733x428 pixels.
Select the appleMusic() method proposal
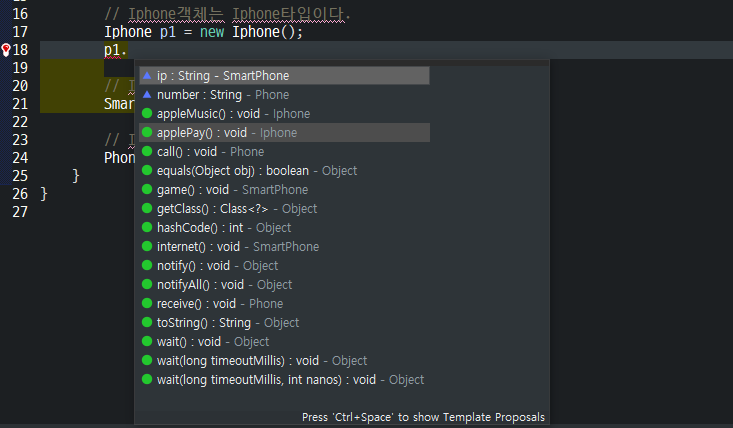pyautogui.click(x=284, y=114)
